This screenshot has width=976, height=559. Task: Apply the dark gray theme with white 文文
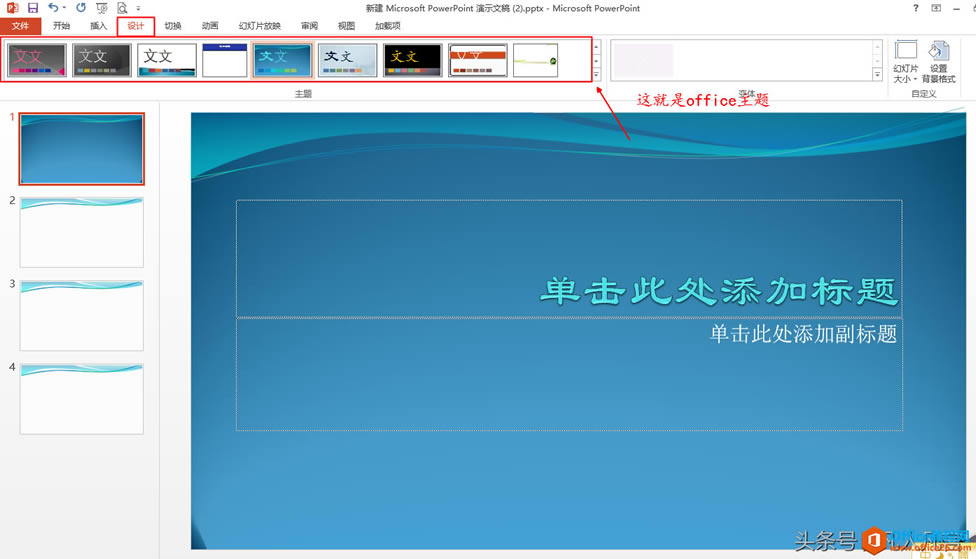point(101,60)
